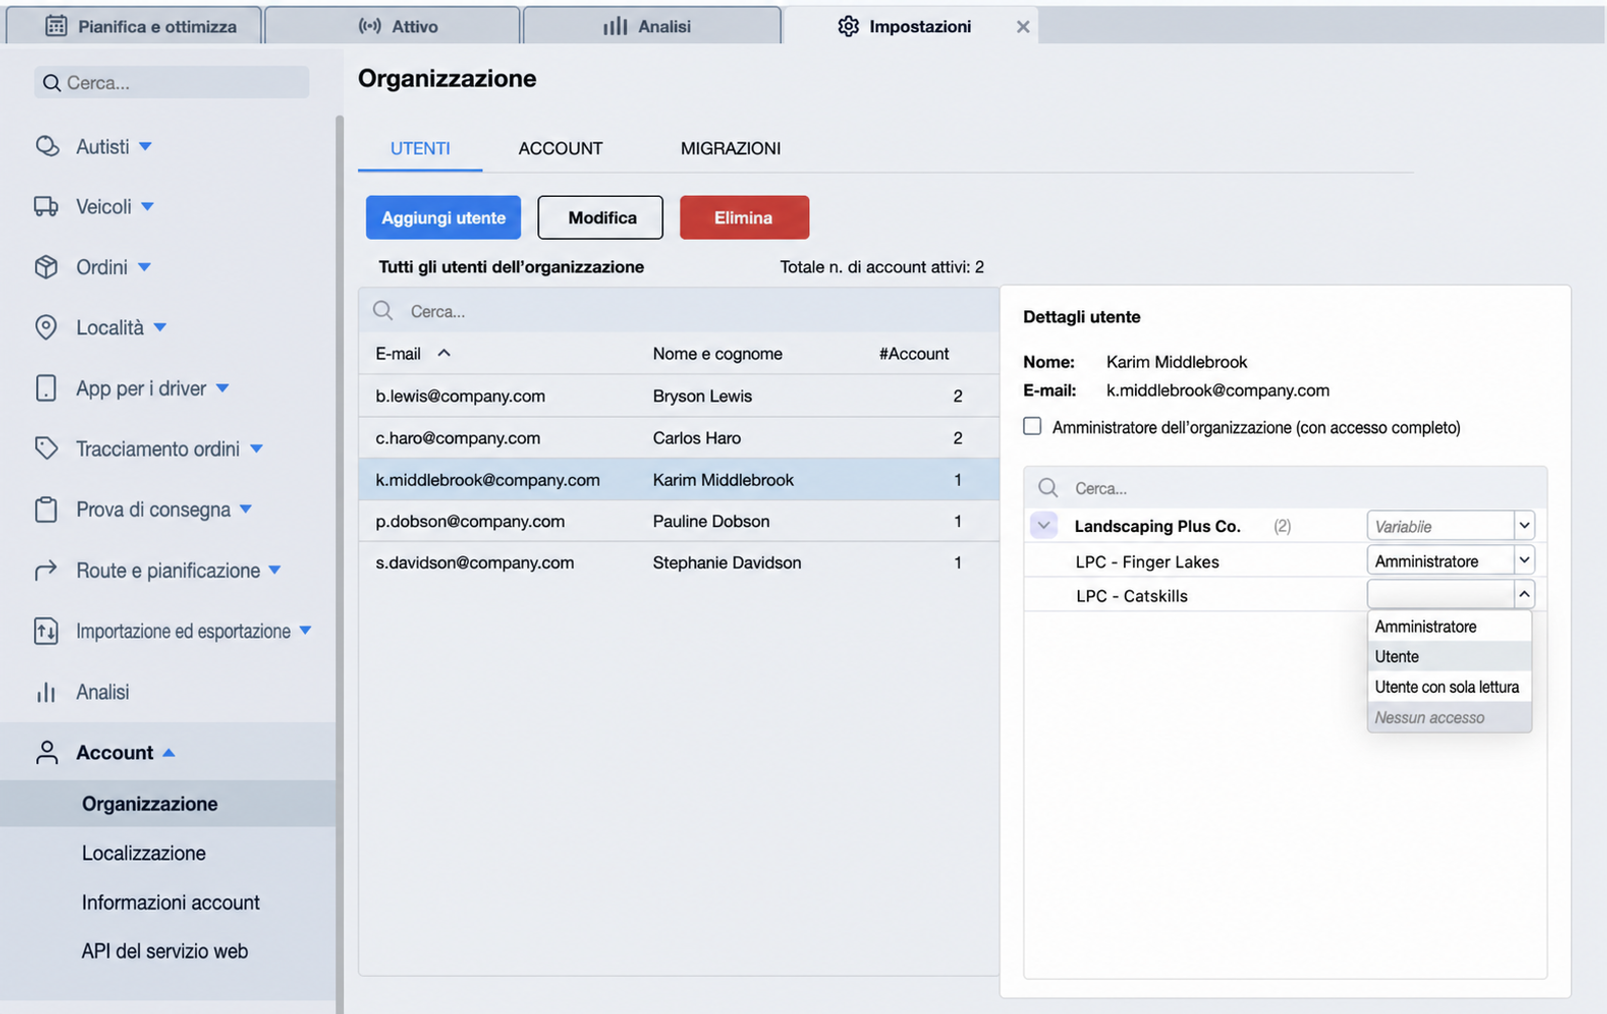Click the magnifier icon in users search

point(383,311)
